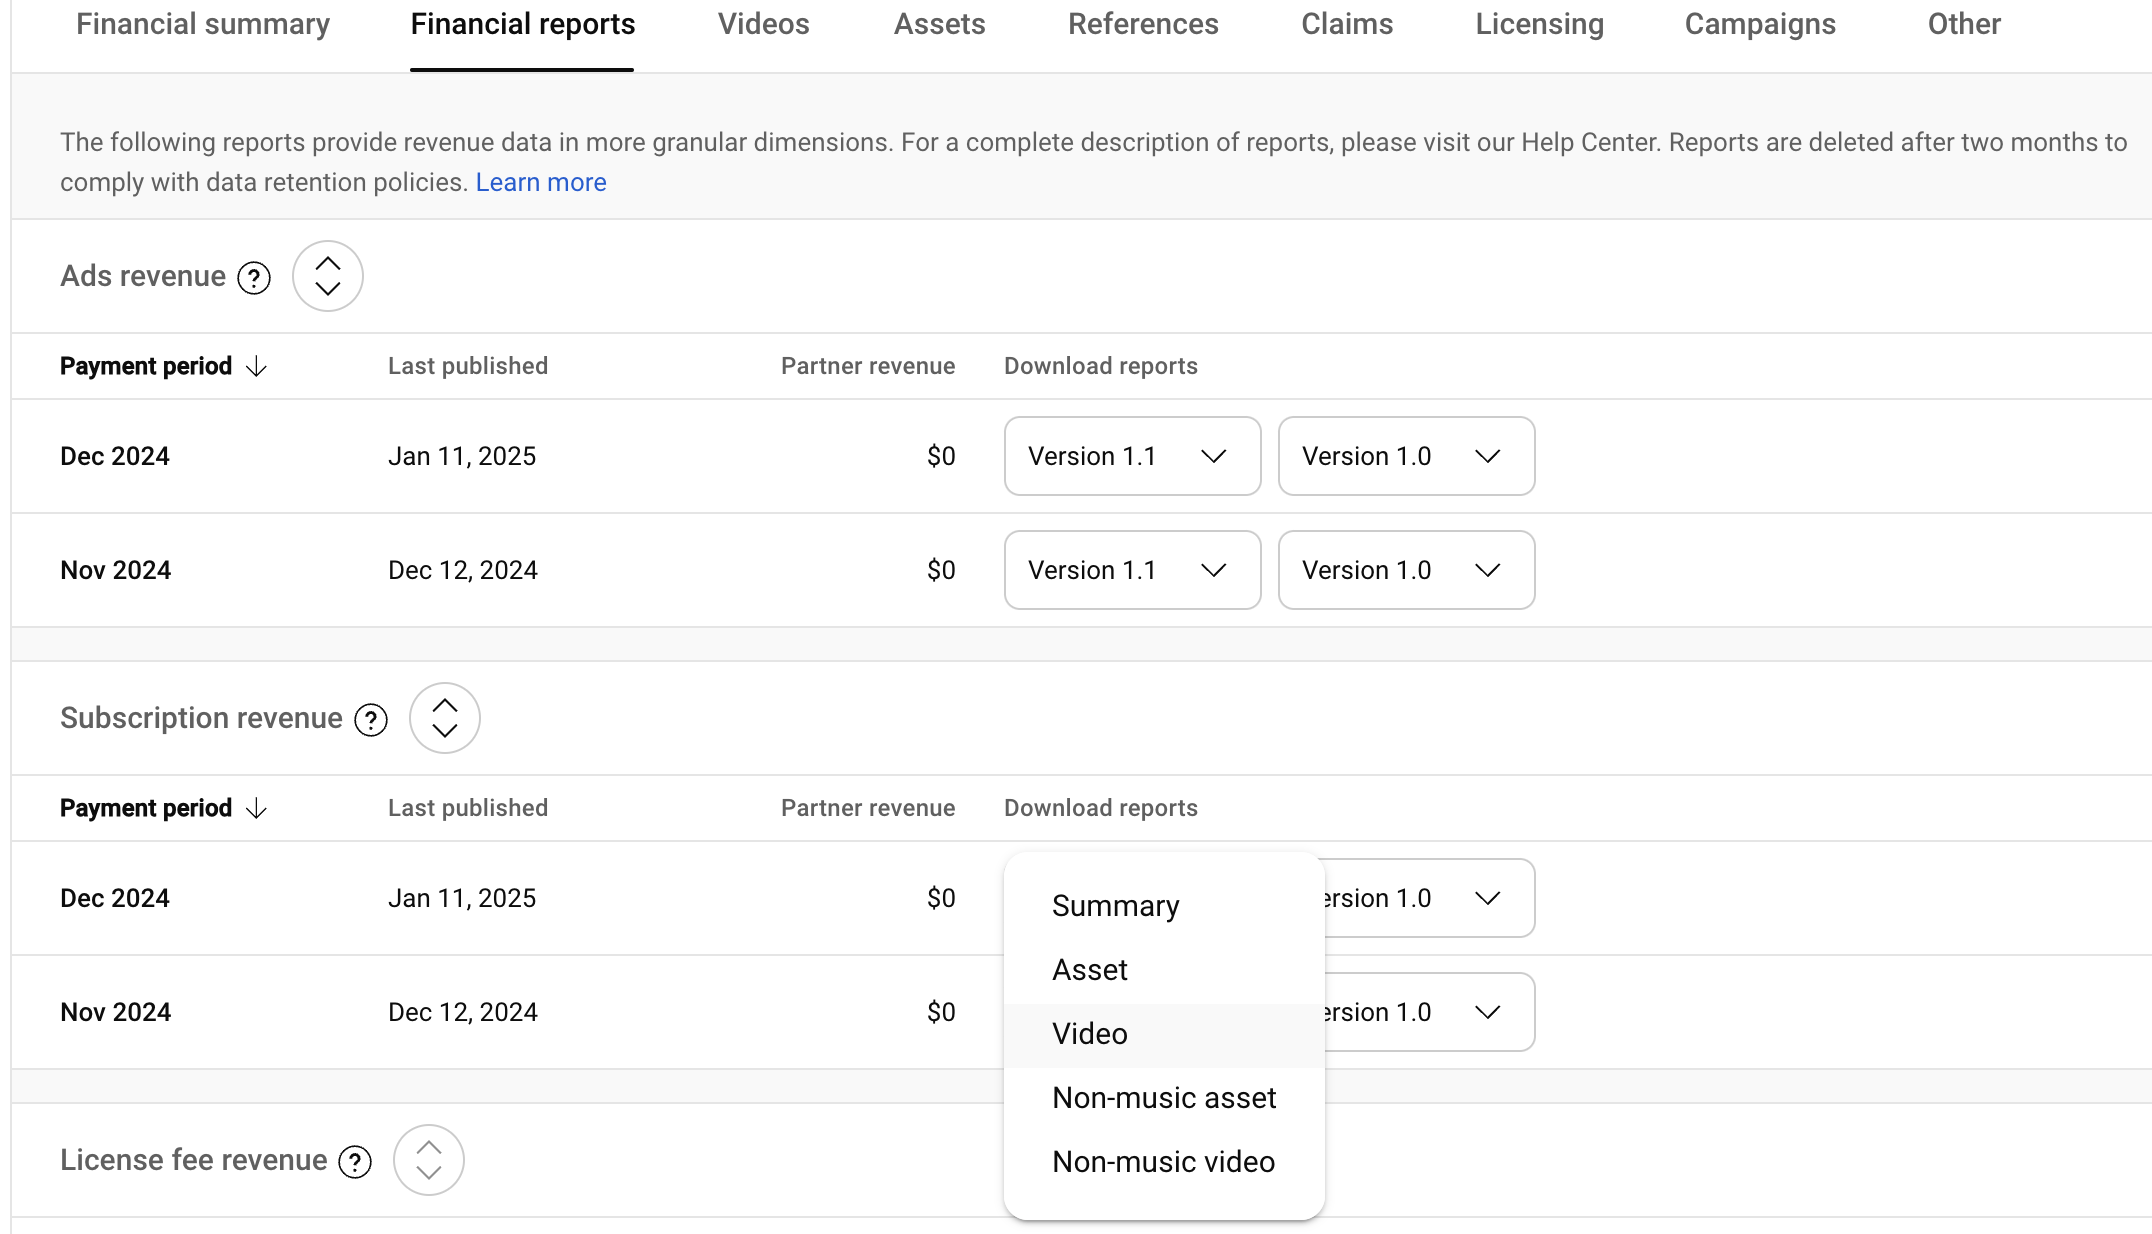The width and height of the screenshot is (2152, 1234).
Task: Sort Ads revenue by Payment period arrow
Action: [257, 367]
